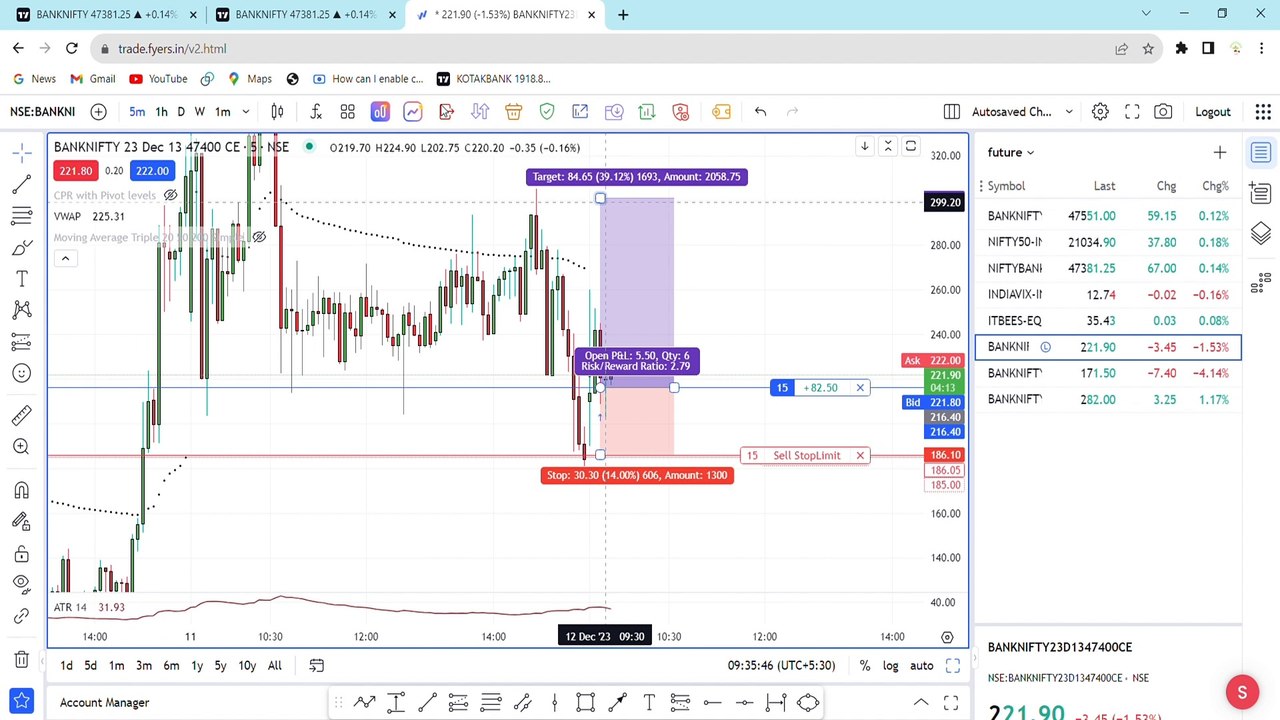Select the INDIAVIX watchlist row
This screenshot has height=720, width=1280.
pos(1108,295)
